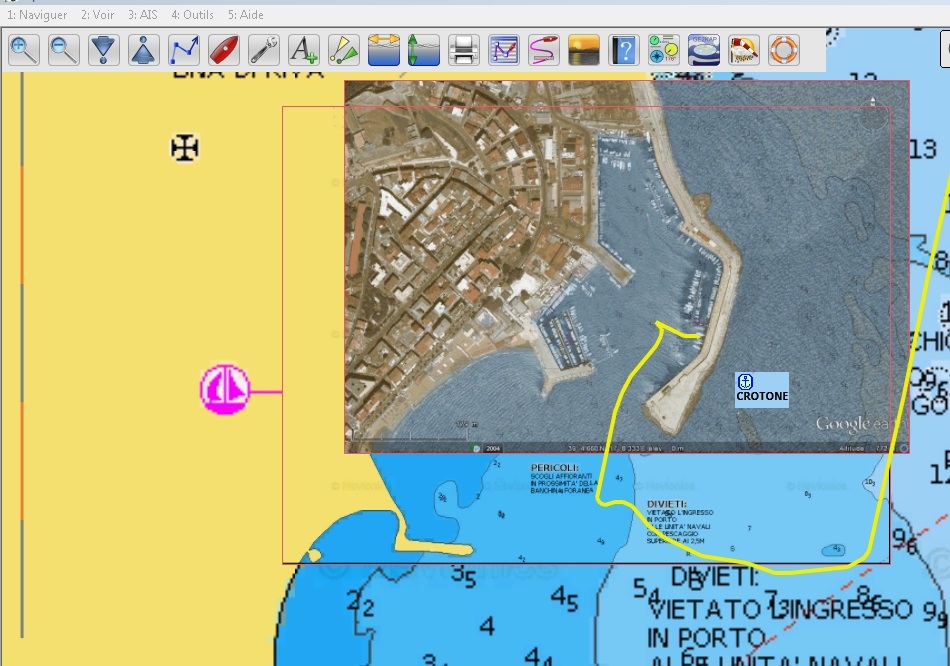Click the printer icon
This screenshot has height=666, width=950.
coord(464,49)
